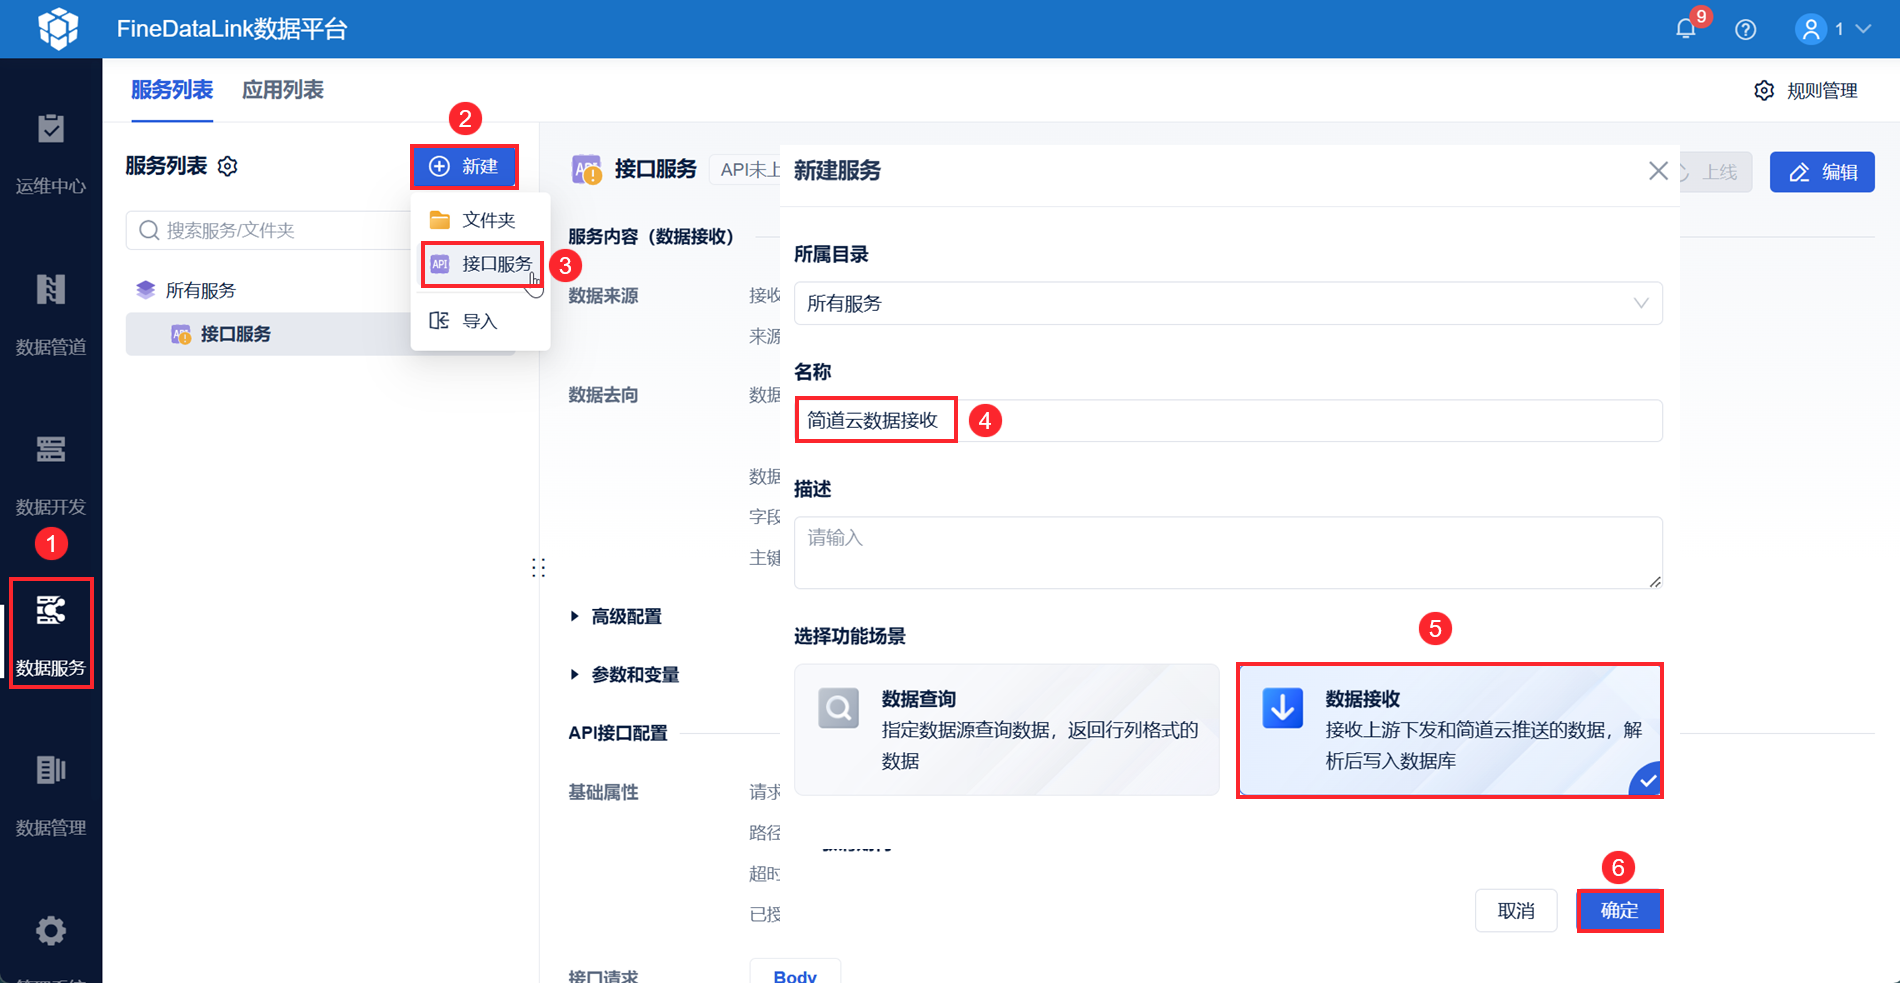1900x983 pixels.
Task: Open 运维中心 in the sidebar
Action: pos(51,154)
